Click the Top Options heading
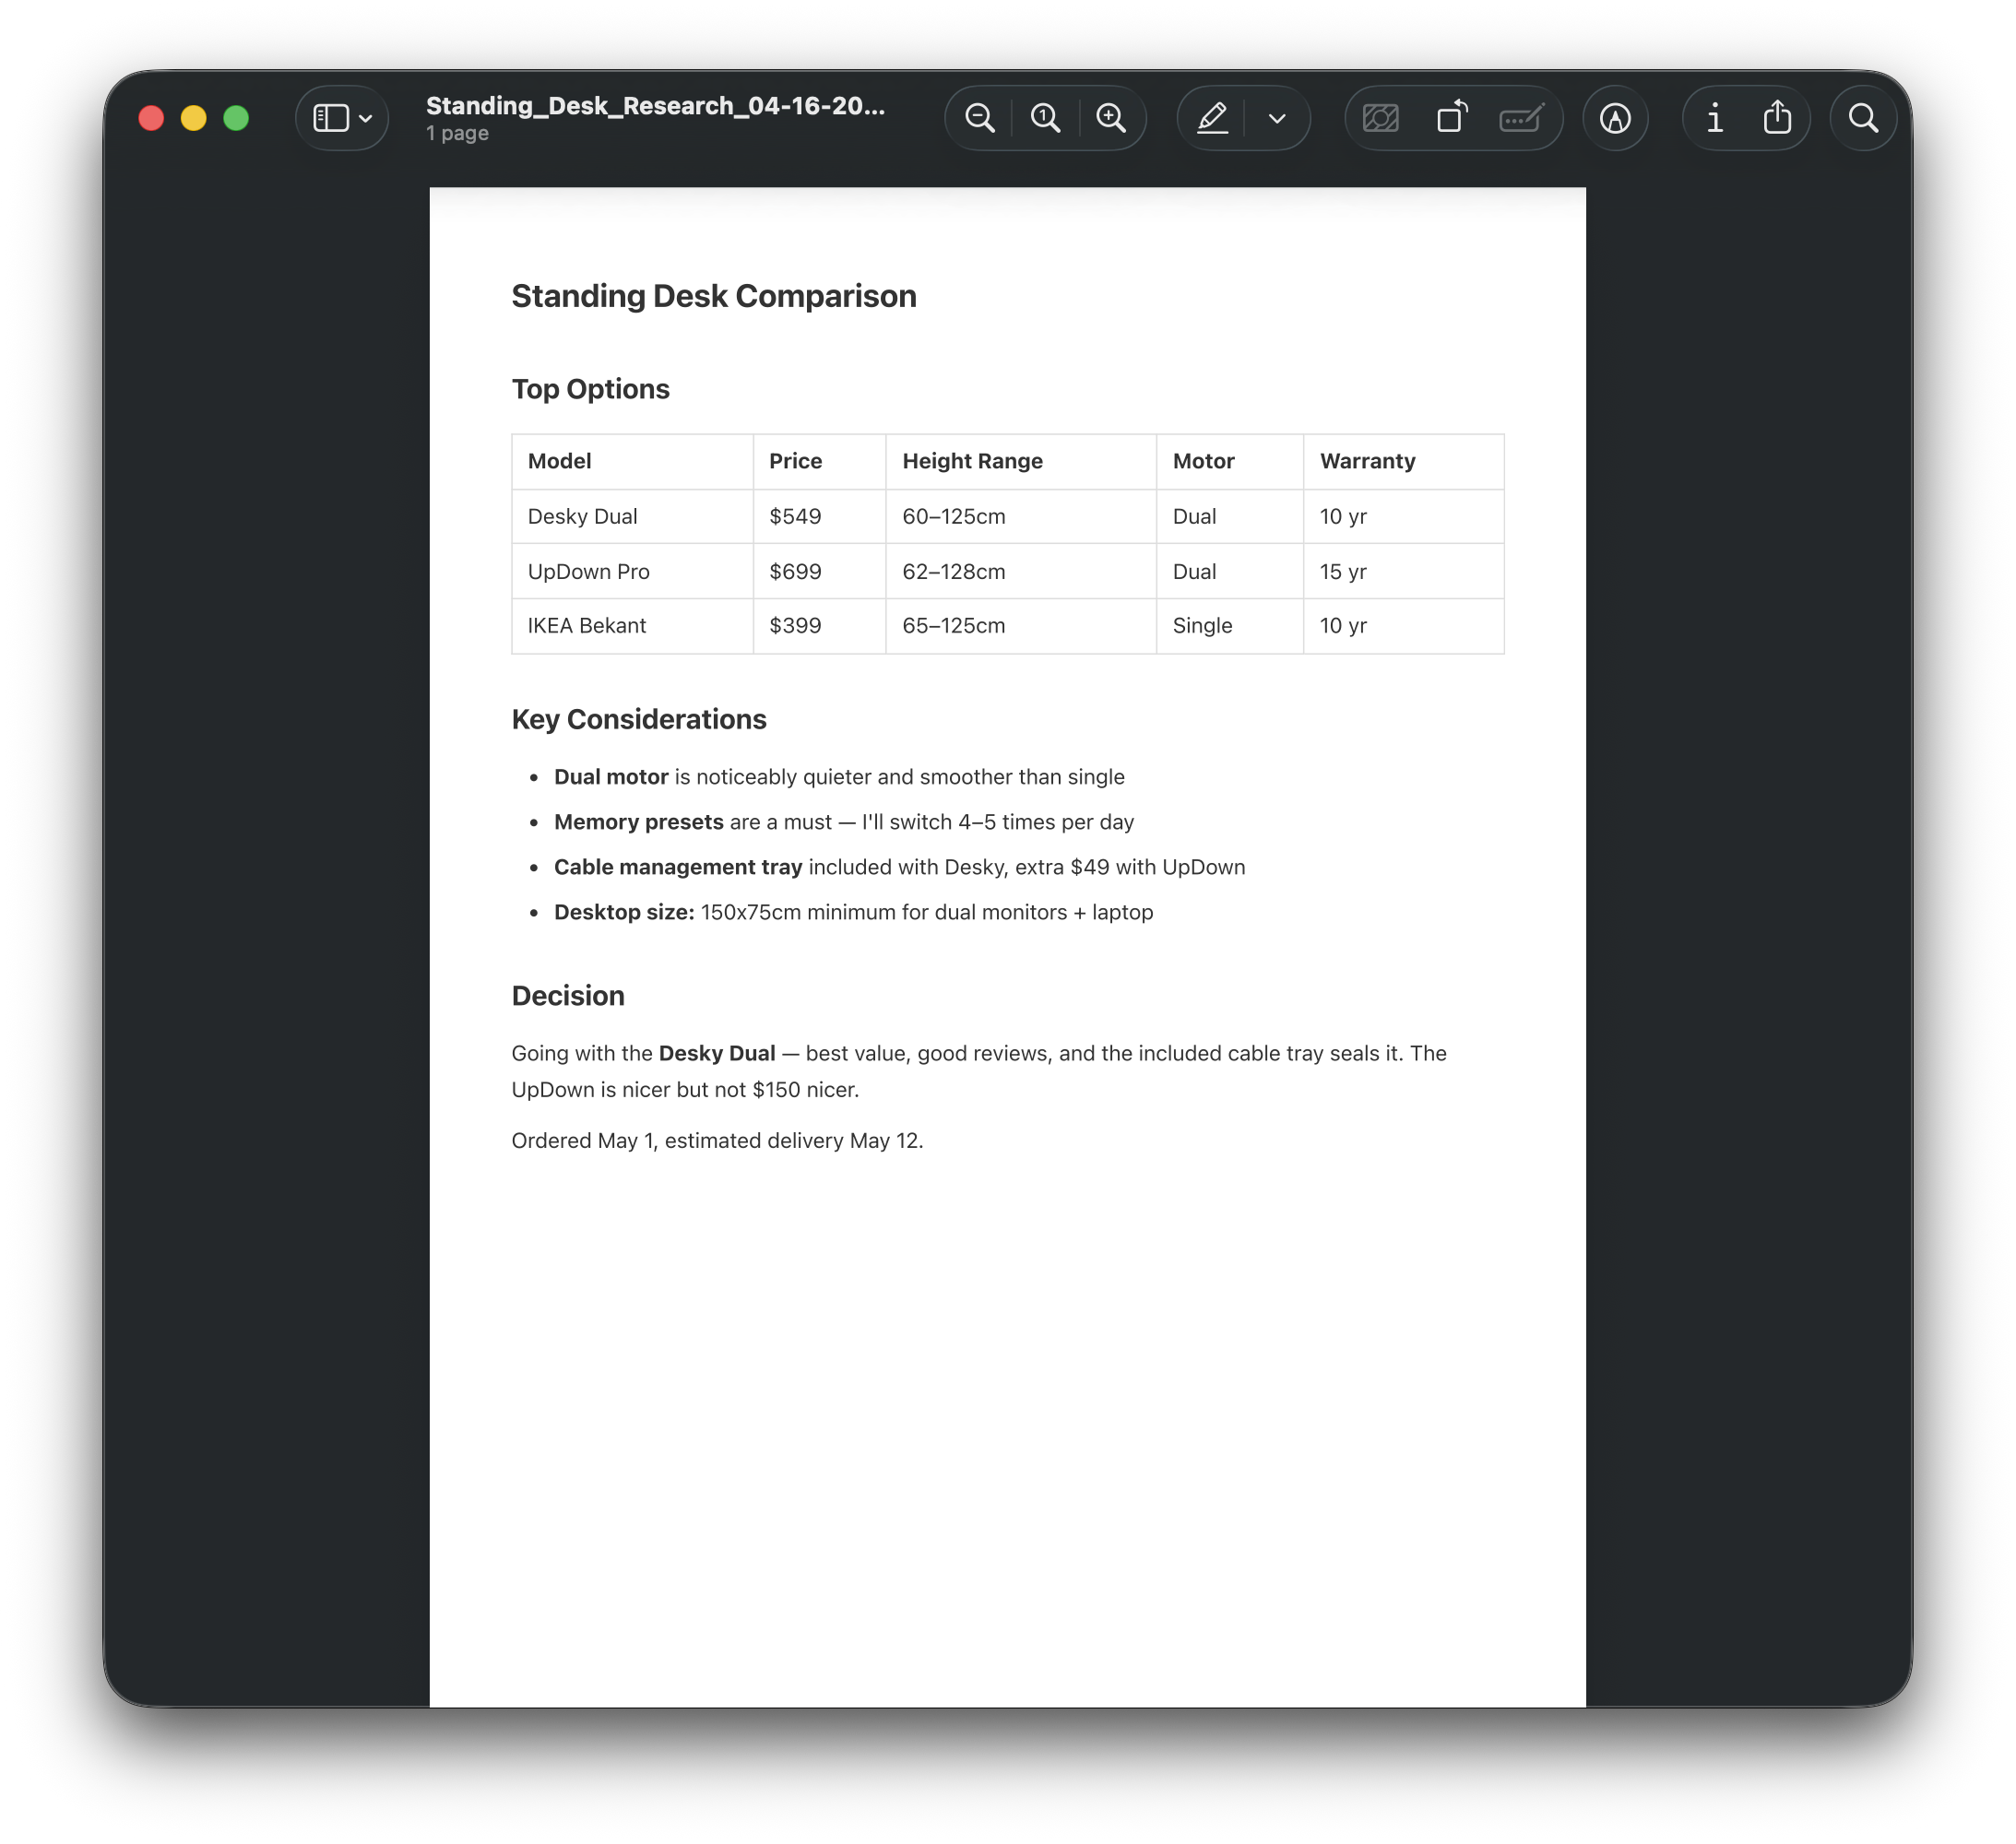 (x=590, y=389)
